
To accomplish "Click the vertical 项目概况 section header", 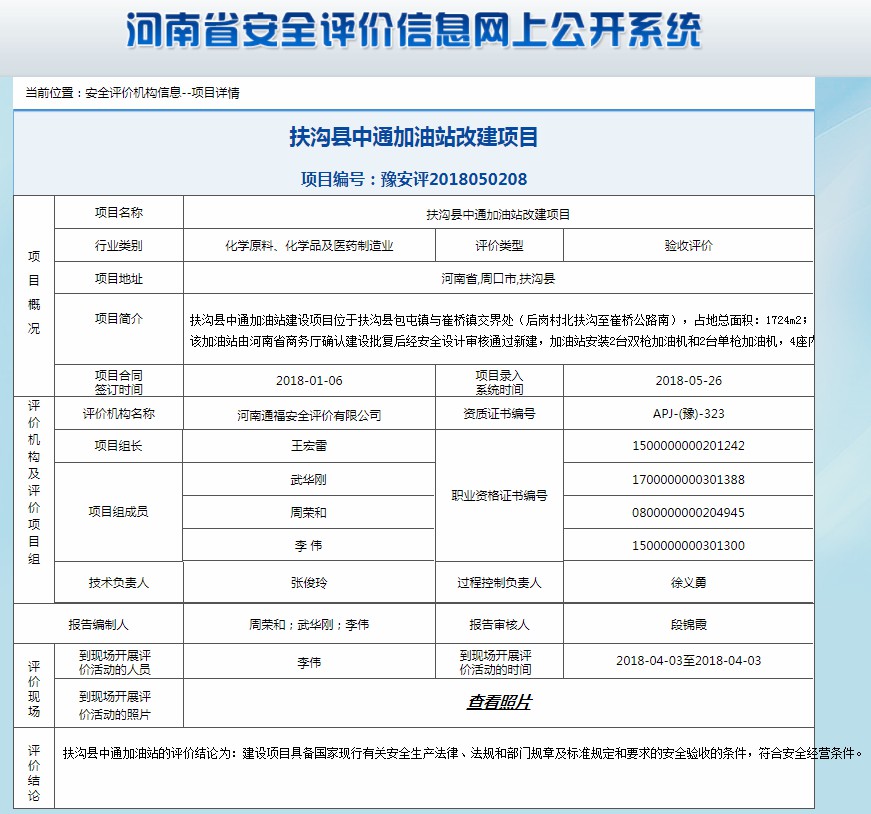I will 34,292.
